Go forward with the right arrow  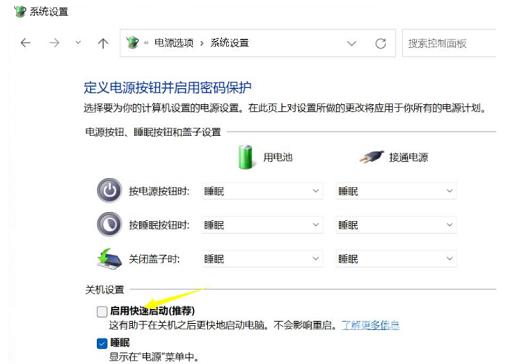coord(54,43)
